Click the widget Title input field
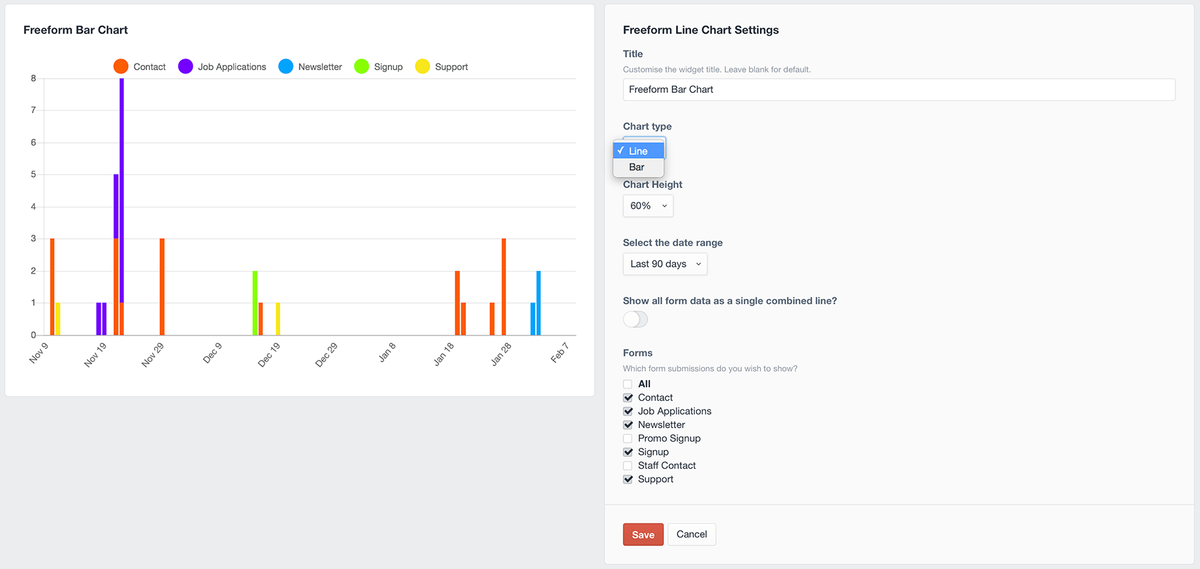 [x=899, y=89]
